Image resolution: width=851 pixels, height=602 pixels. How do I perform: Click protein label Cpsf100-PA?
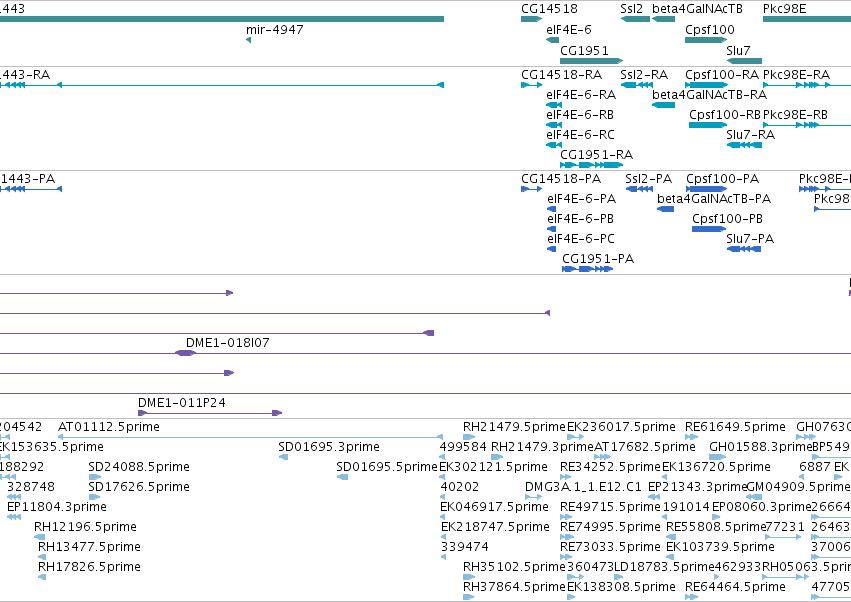723,179
